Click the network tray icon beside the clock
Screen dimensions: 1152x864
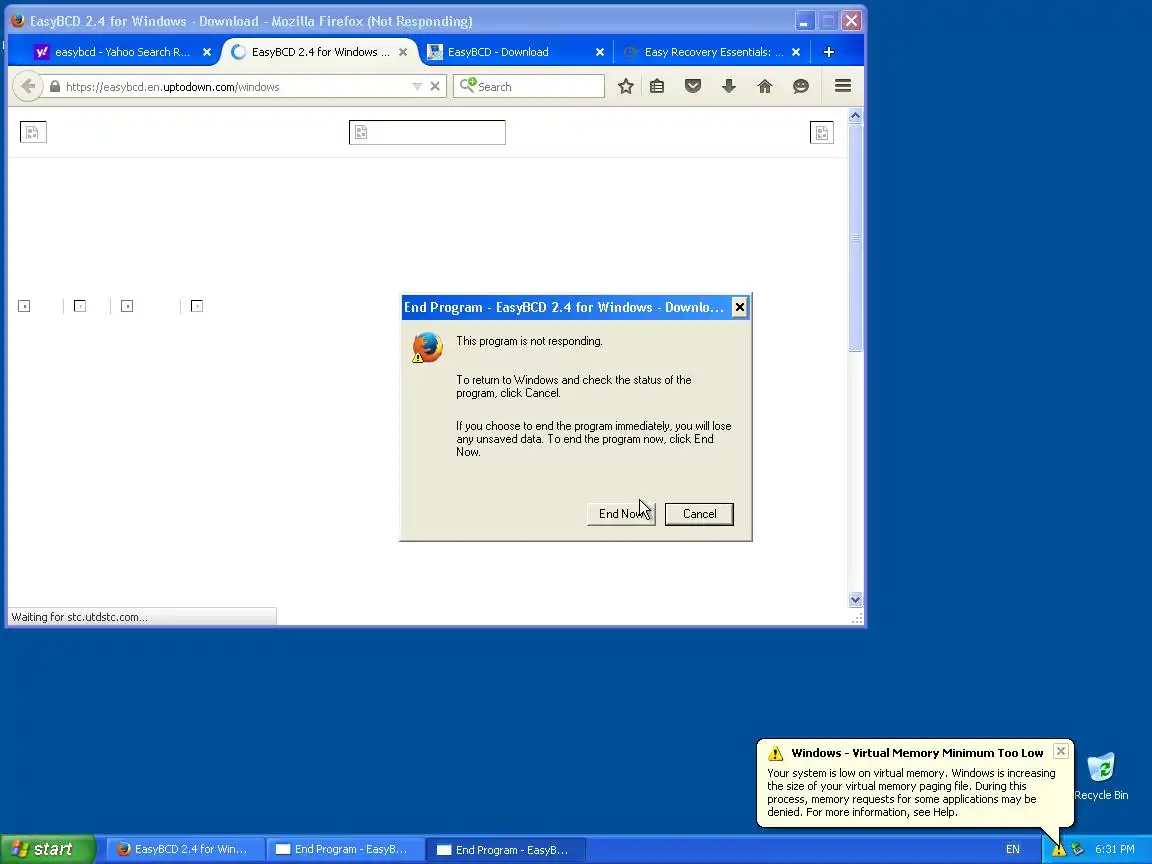pos(1077,849)
